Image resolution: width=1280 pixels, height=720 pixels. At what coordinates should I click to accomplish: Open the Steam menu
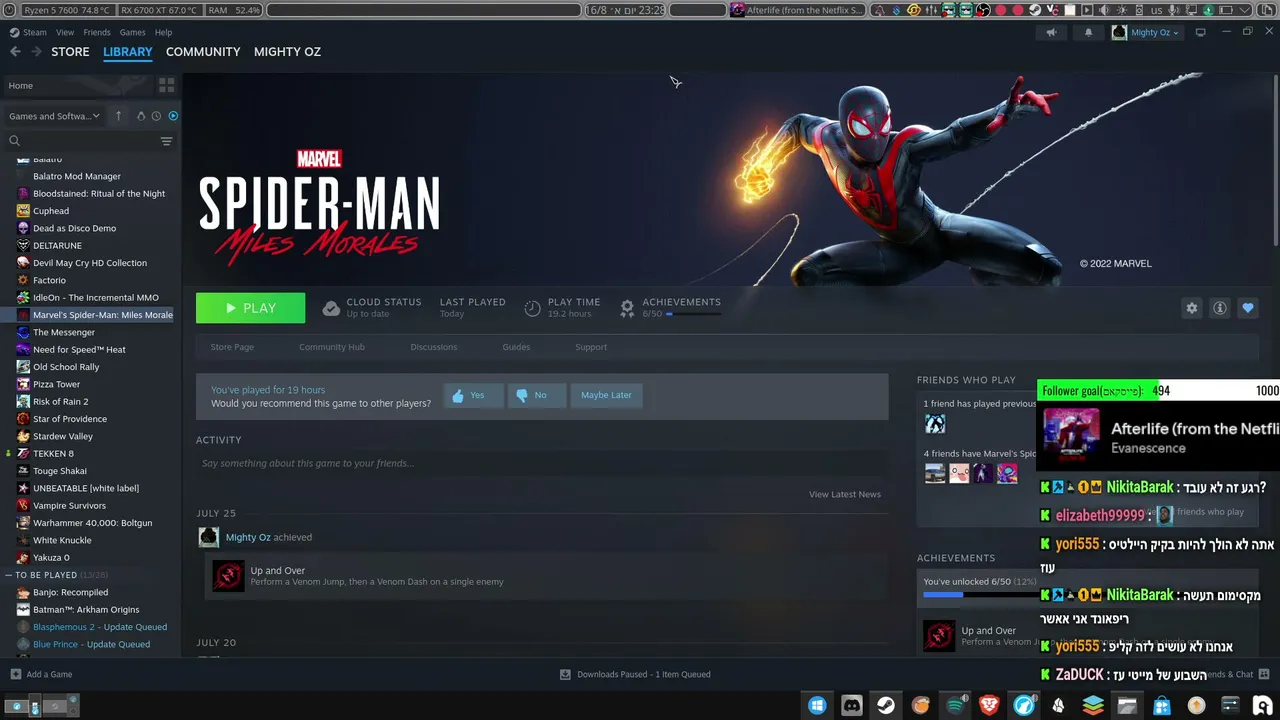[x=28, y=32]
